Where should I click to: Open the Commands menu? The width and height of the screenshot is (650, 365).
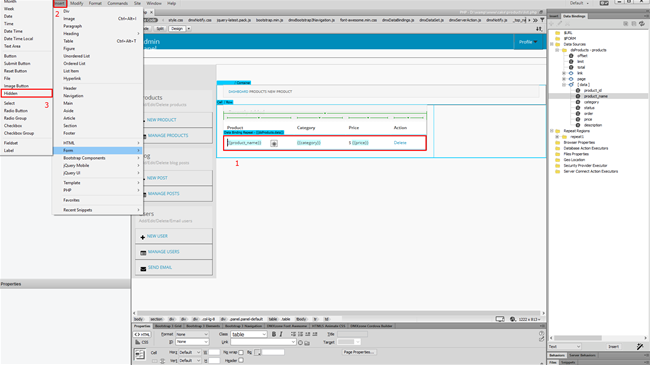tap(117, 3)
